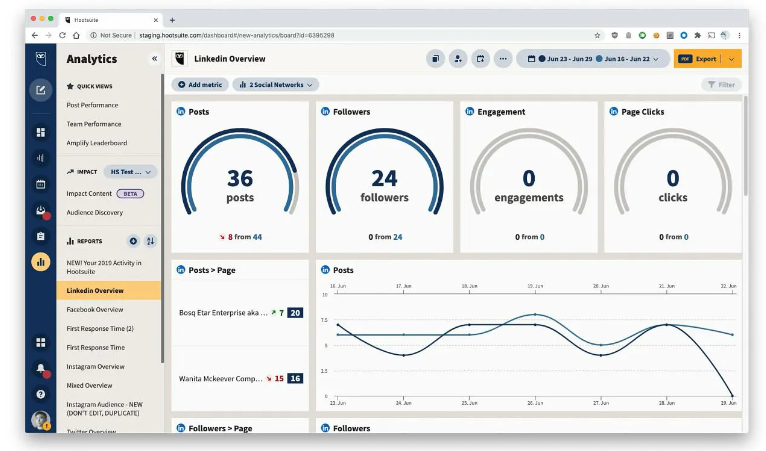The image size is (766, 451).
Task: Open 'NEW! Your 2019 Activity in Hootsuite' report
Action: click(x=104, y=267)
